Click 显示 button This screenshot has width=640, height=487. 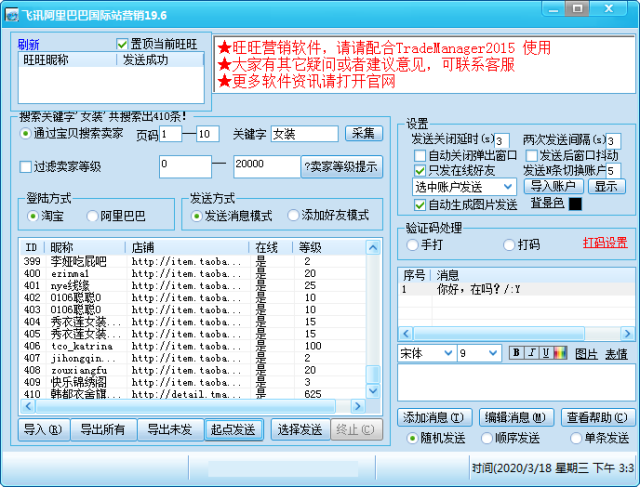607,186
